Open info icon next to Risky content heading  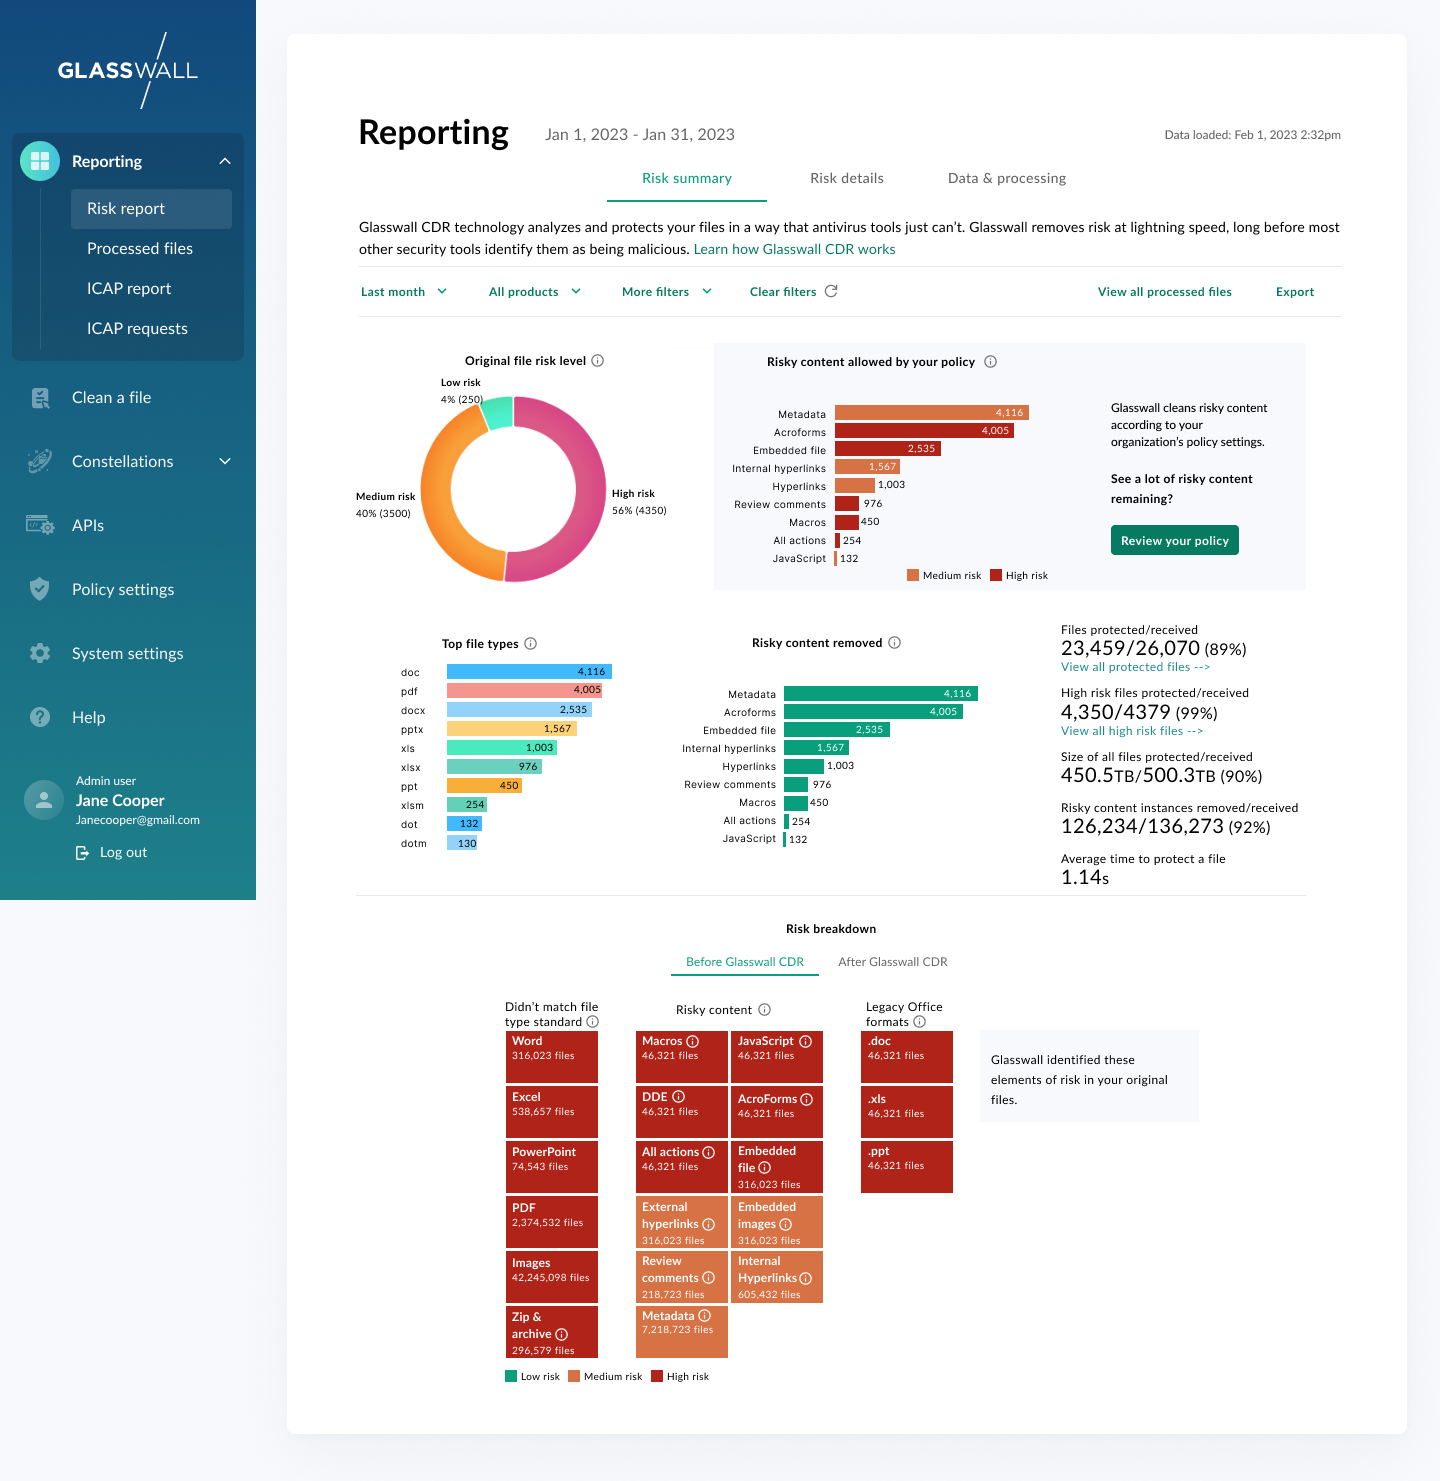[x=765, y=1010]
